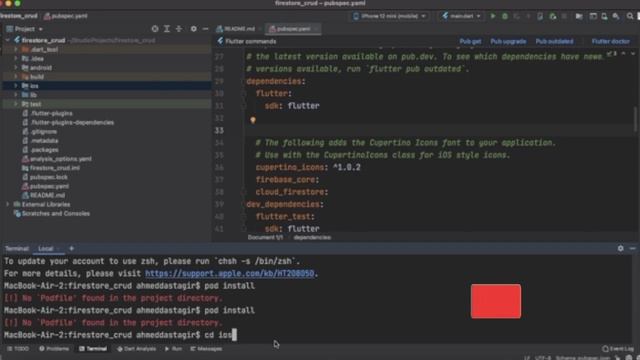640x360 pixels.
Task: Select the .flutter-plugins file
Action: click(x=48, y=113)
